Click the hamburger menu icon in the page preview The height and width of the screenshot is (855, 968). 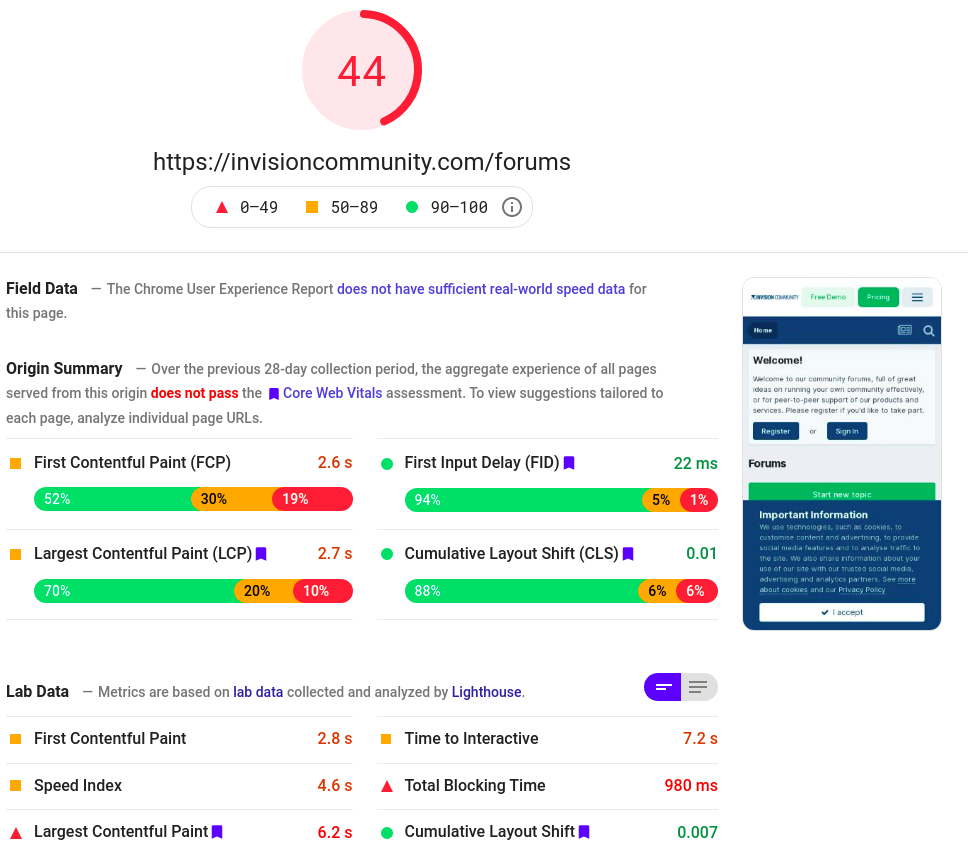click(917, 297)
